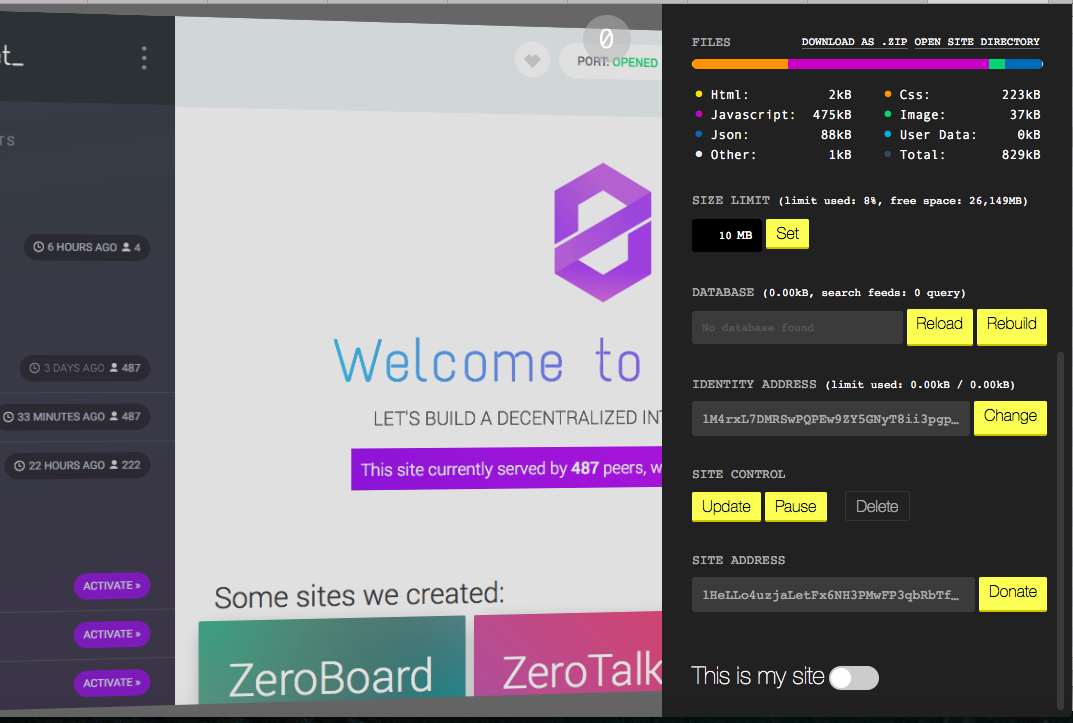1073x723 pixels.
Task: Click the Other: 1kB entry
Action: [773, 155]
